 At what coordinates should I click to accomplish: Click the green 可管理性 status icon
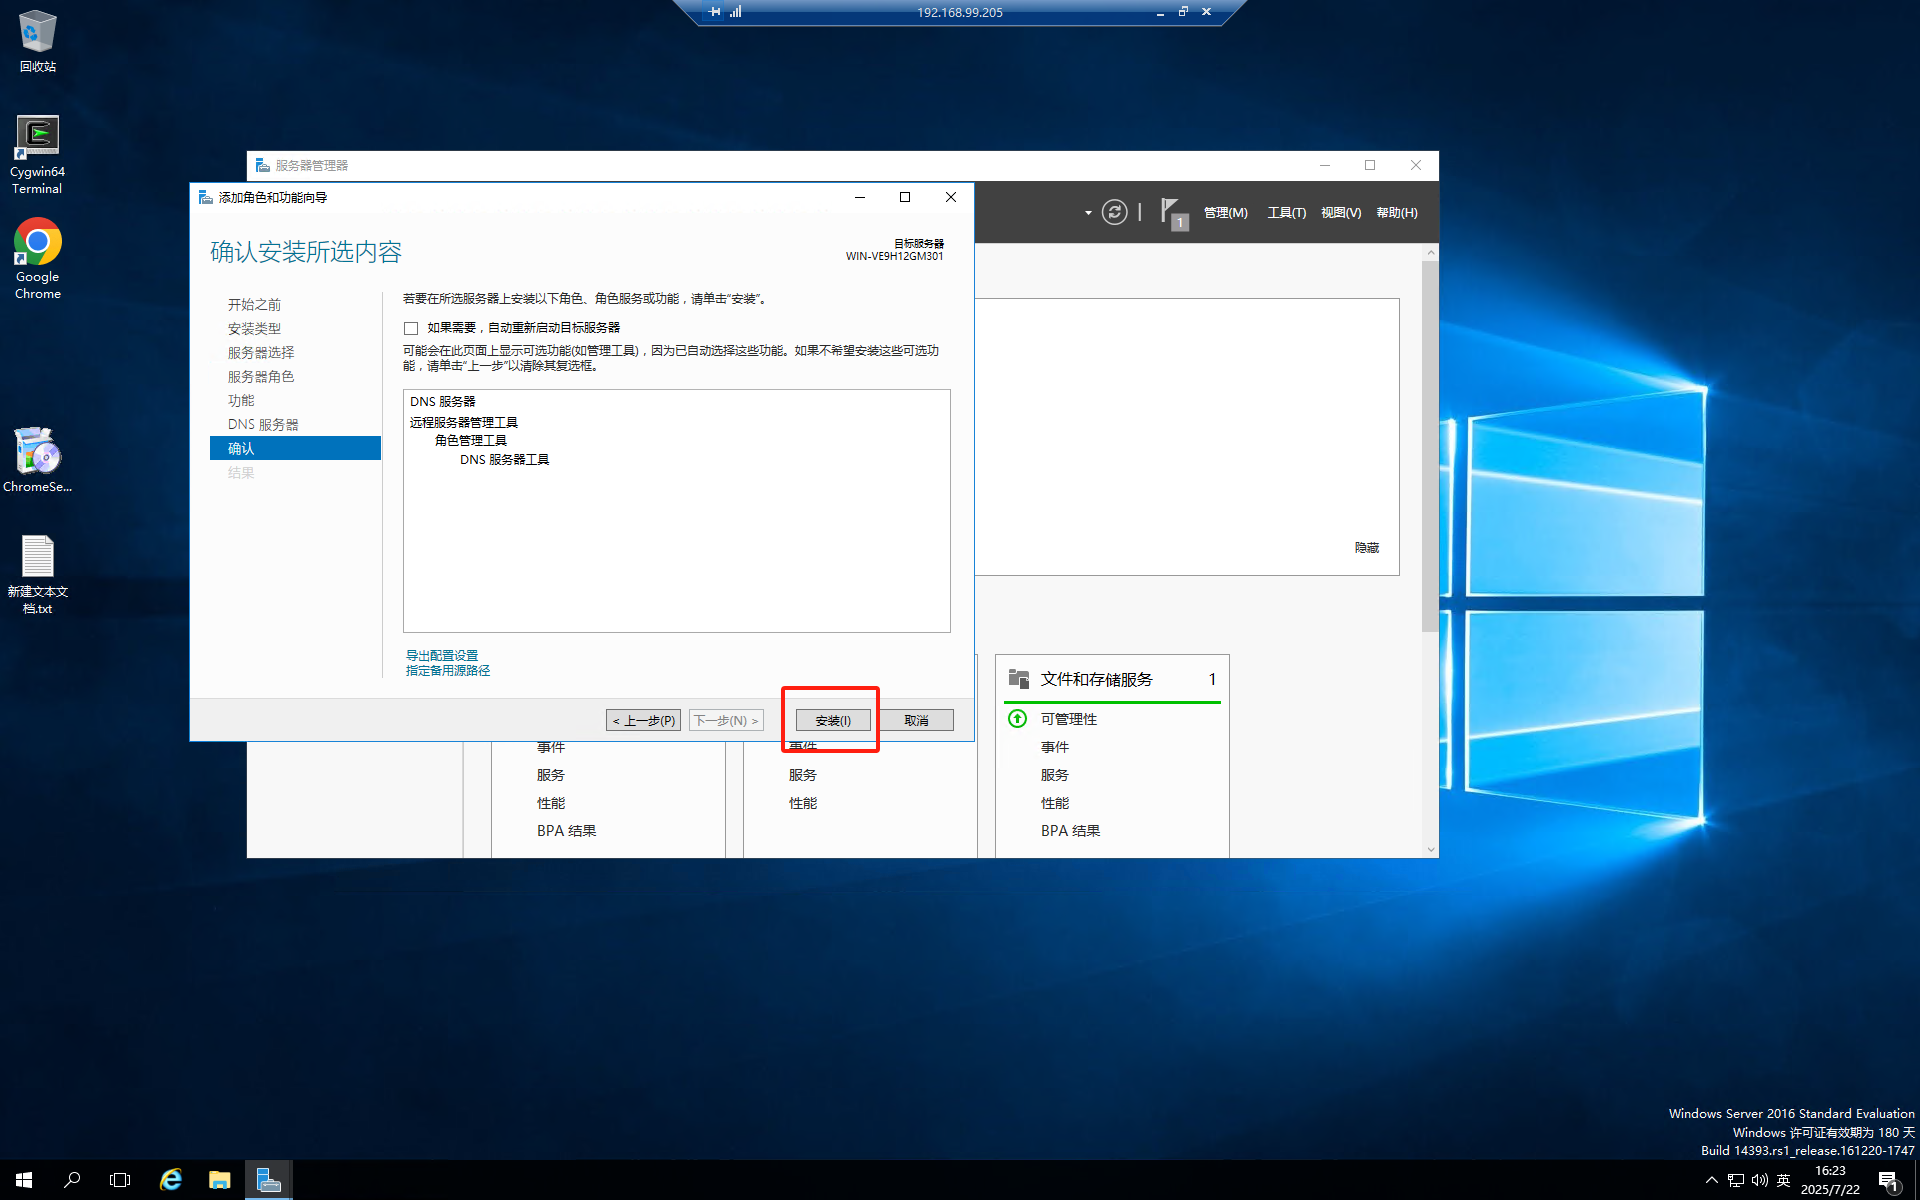pos(1017,719)
